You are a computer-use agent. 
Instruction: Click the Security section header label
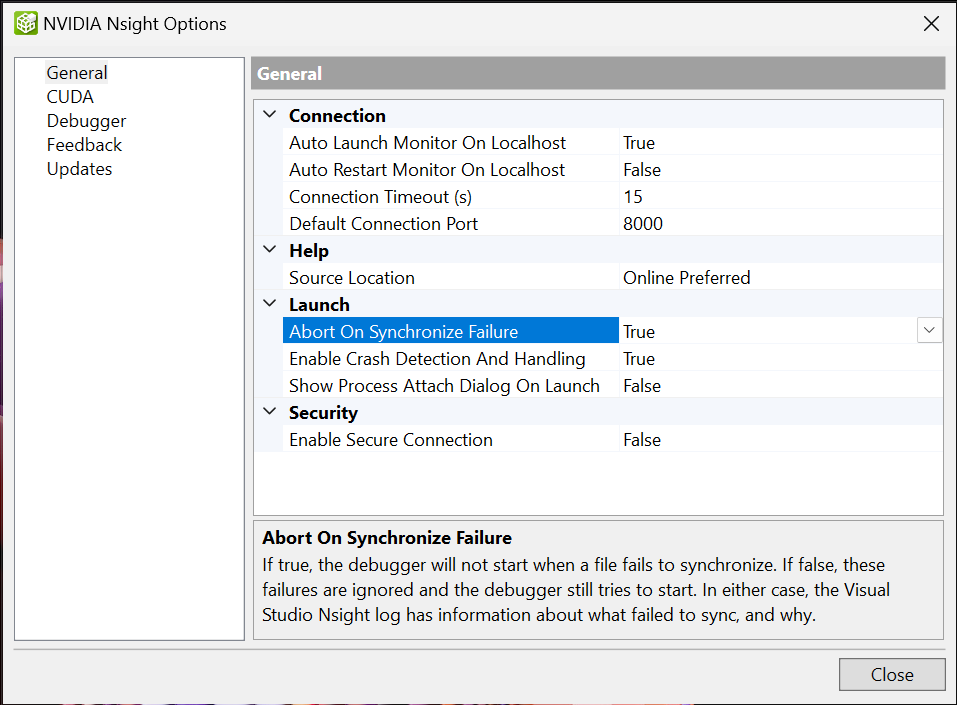click(x=323, y=413)
